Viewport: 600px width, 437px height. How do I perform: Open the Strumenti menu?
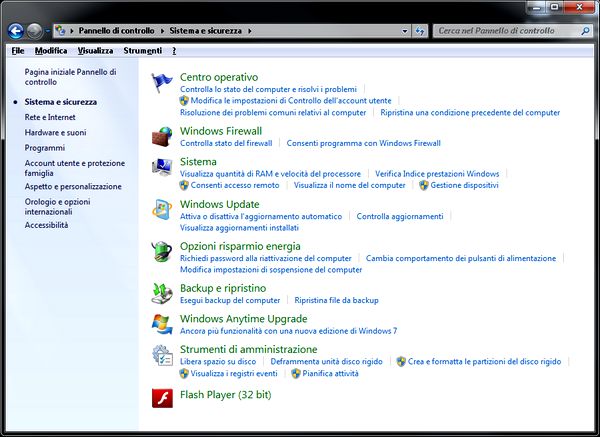click(143, 51)
